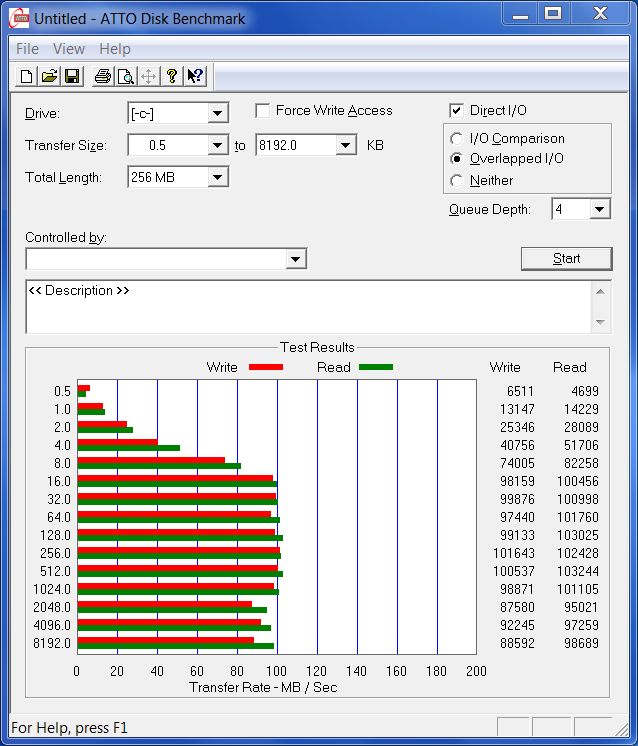The height and width of the screenshot is (746, 638).
Task: Click the red Write legend swatch
Action: [x=266, y=367]
